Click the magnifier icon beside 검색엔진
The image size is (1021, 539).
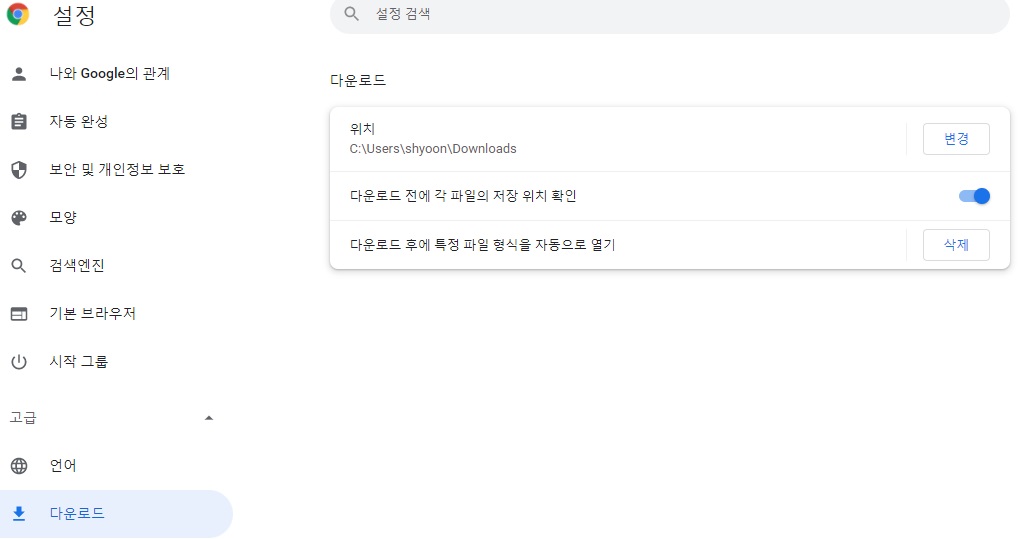(19, 266)
